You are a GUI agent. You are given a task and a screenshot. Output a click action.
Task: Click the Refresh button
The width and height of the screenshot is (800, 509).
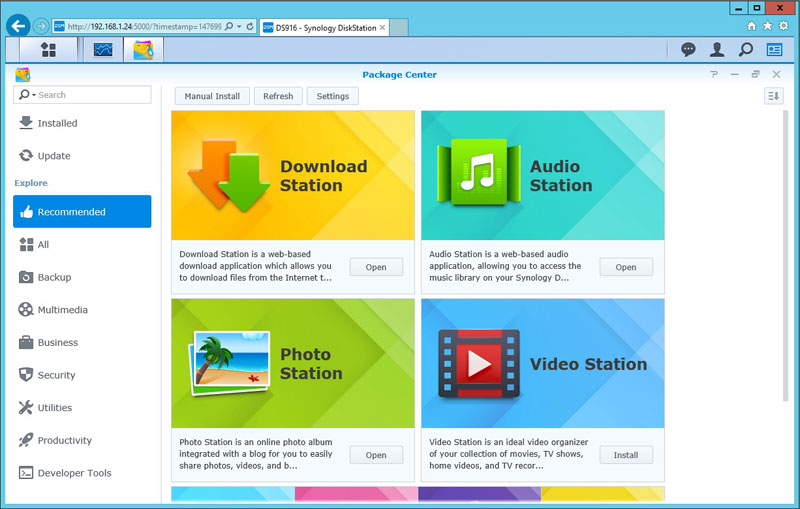pyautogui.click(x=278, y=96)
